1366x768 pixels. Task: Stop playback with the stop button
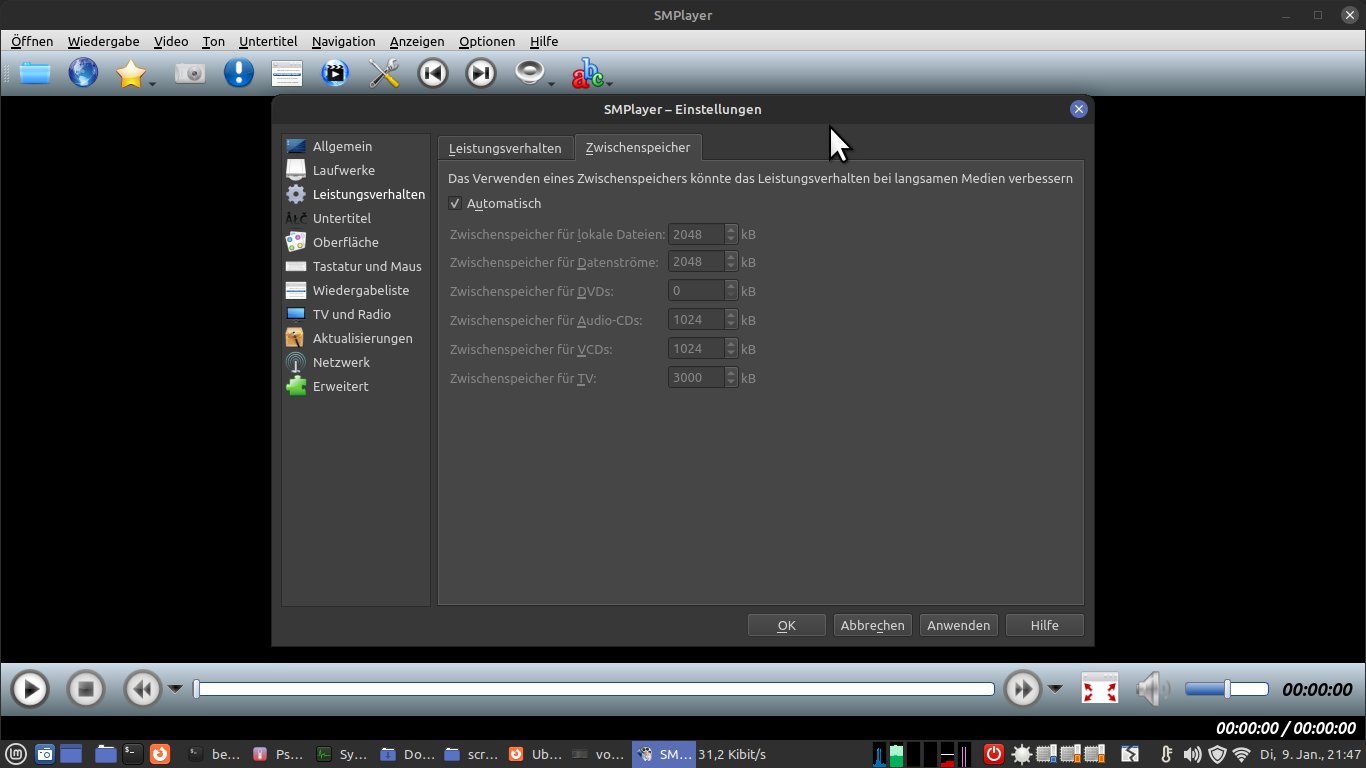86,689
